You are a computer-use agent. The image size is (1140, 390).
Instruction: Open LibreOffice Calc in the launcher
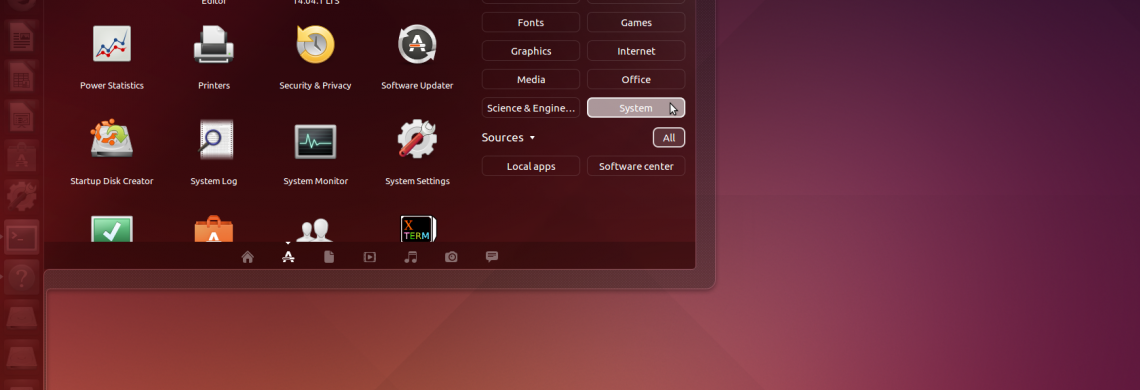pyautogui.click(x=22, y=78)
